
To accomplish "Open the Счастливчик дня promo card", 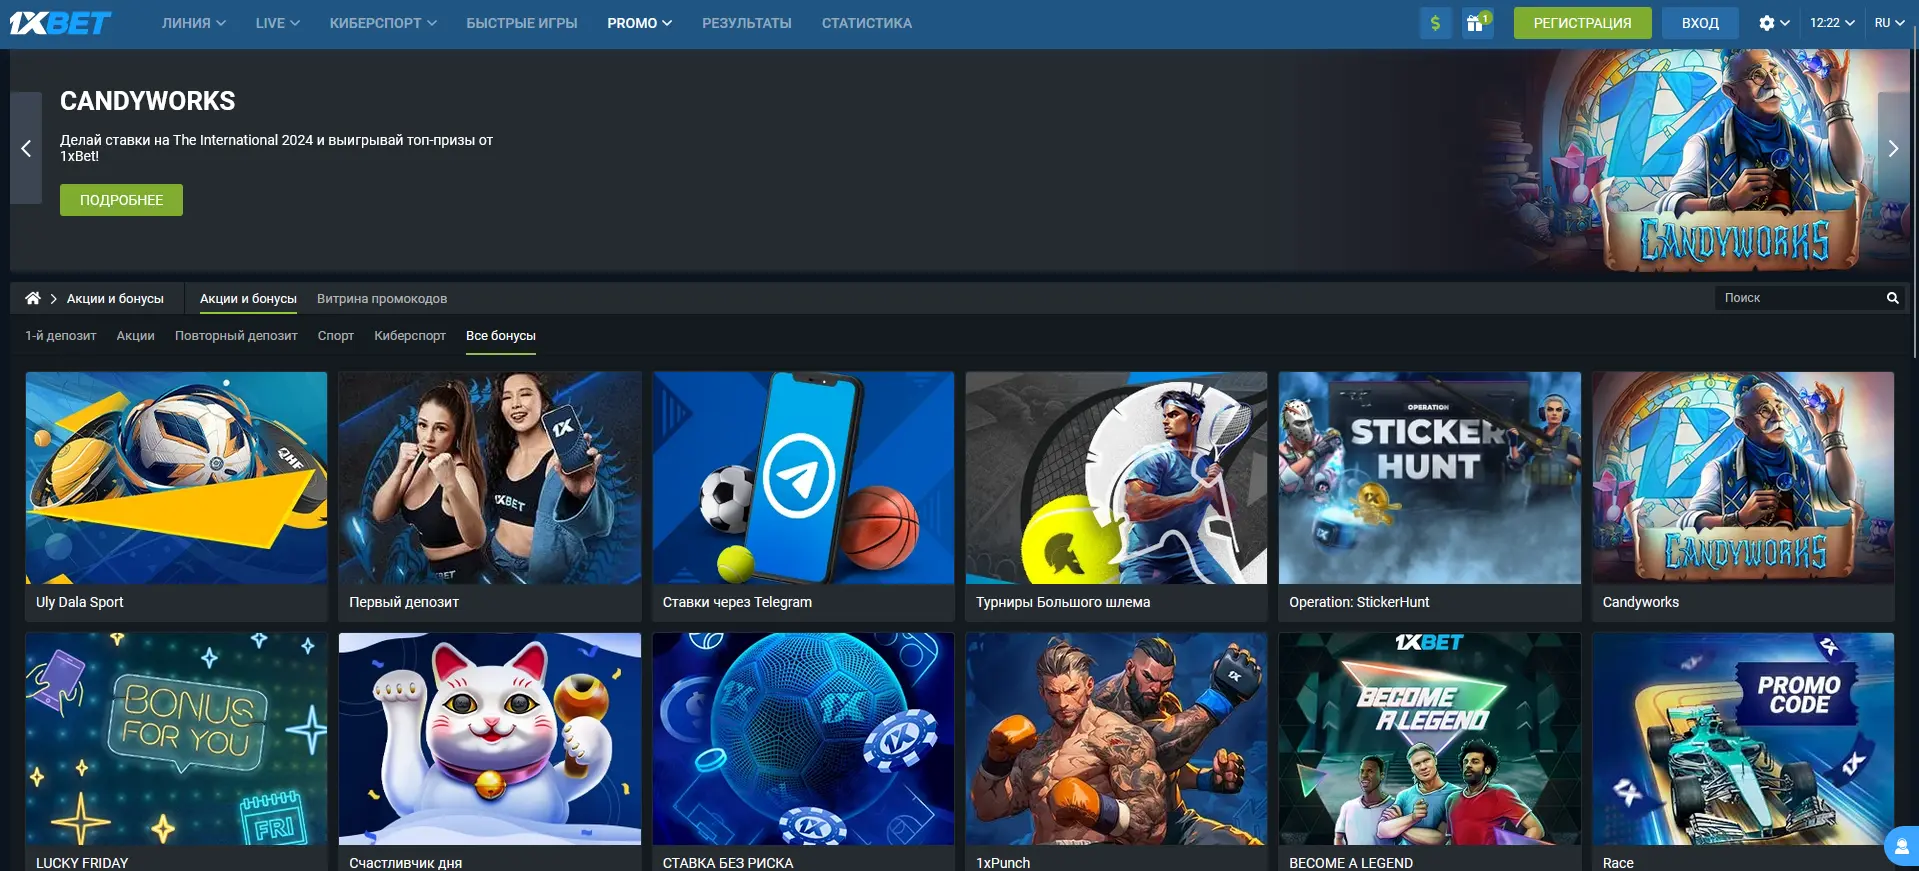I will tap(490, 751).
